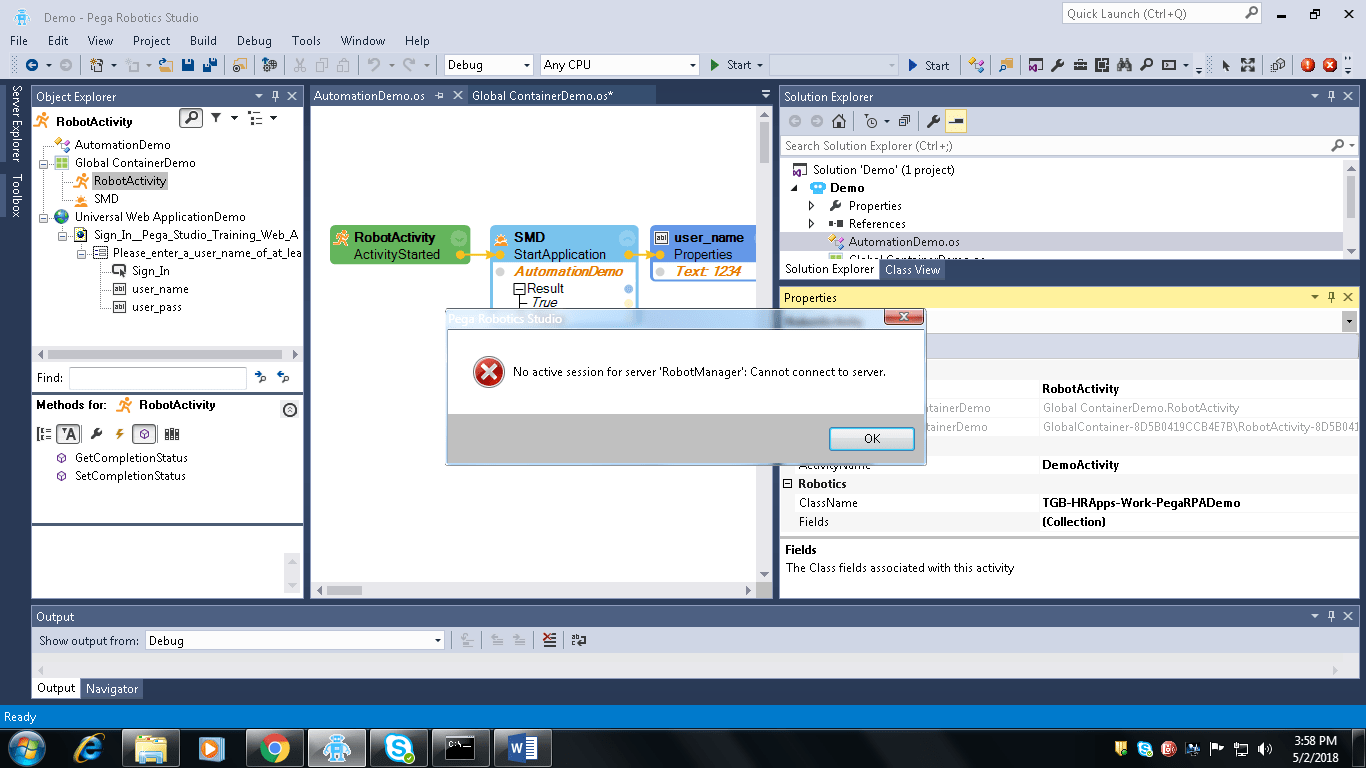Click the Solution Explorer wrench properties icon
This screenshot has width=1366, height=768.
coord(933,121)
